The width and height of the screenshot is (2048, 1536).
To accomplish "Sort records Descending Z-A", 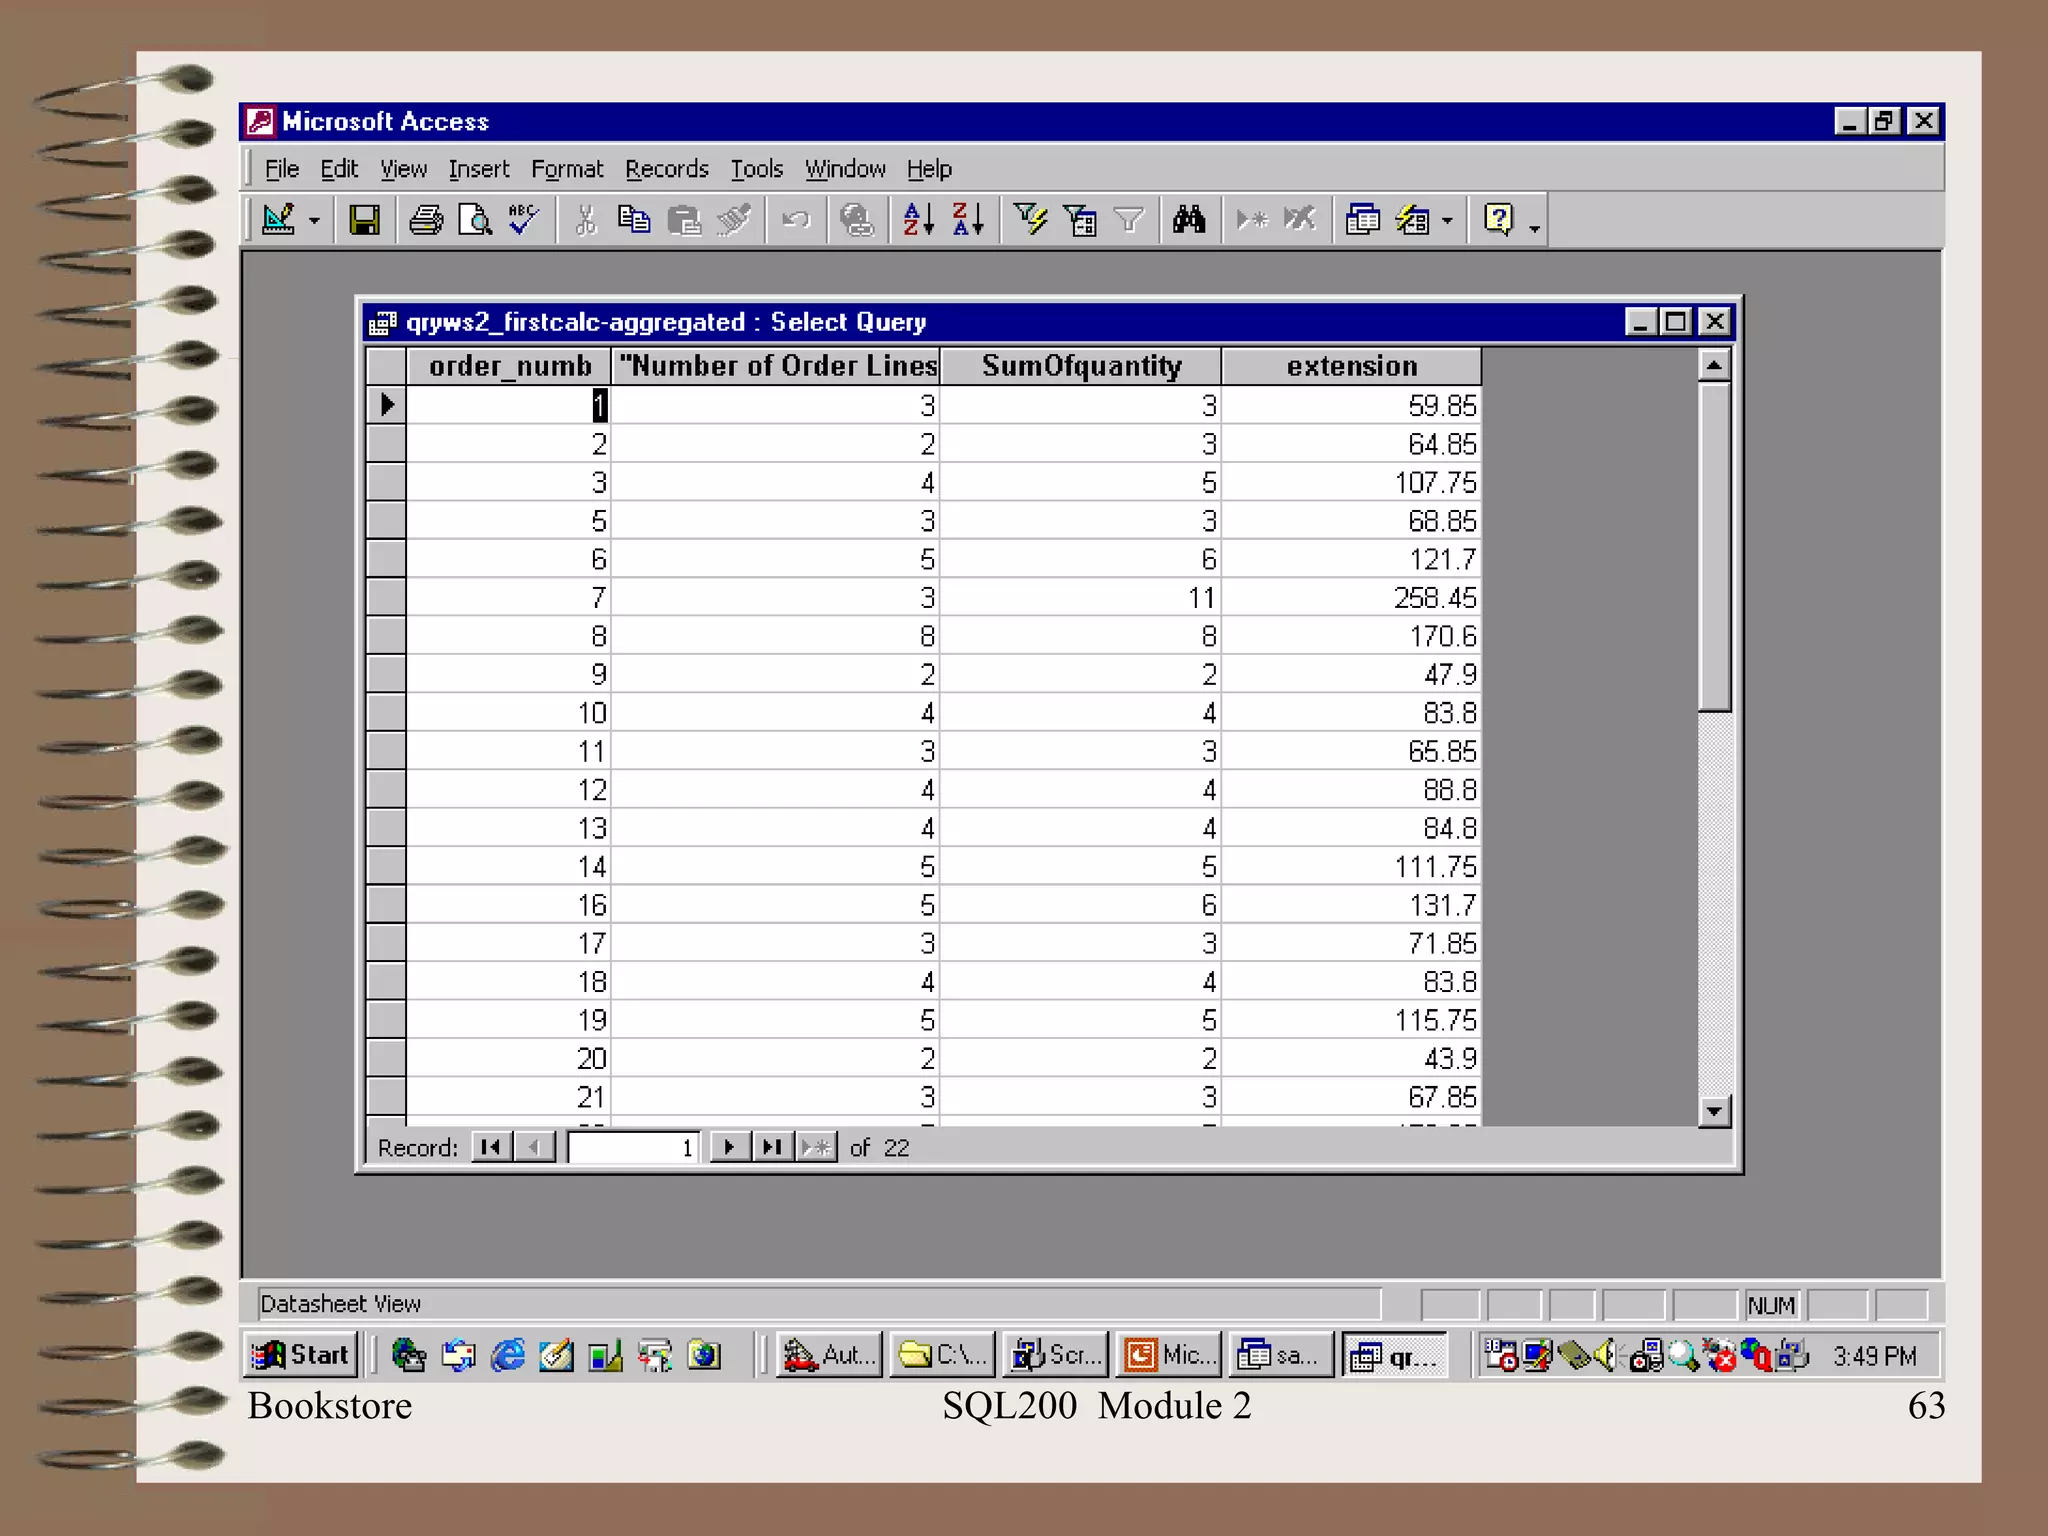I will coord(968,220).
